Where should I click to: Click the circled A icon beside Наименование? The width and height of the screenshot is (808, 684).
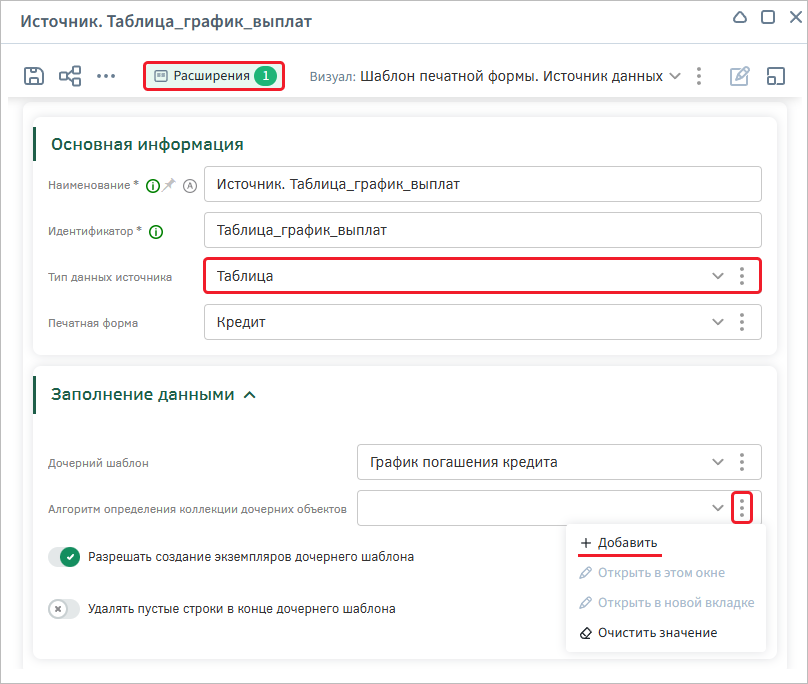point(190,186)
